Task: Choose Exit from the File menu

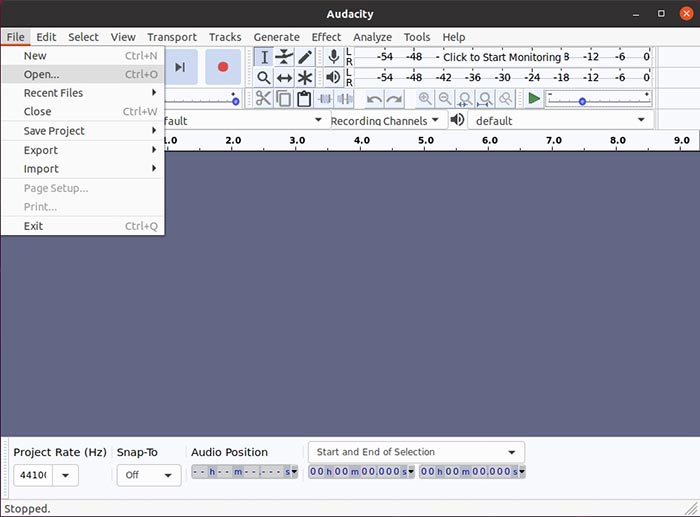Action: [83, 226]
